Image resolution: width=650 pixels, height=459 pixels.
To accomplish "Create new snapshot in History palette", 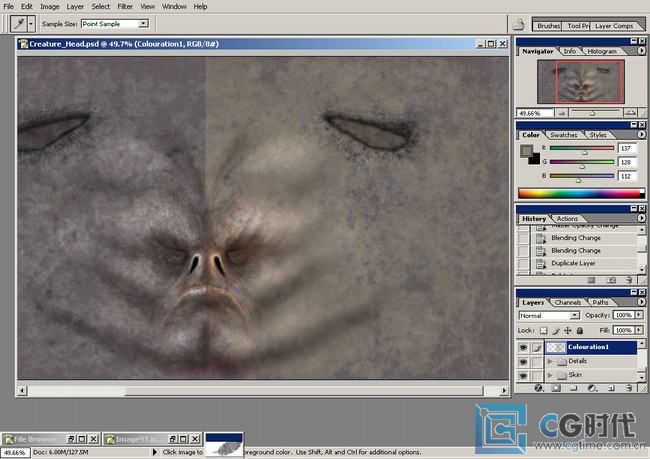I will [x=611, y=280].
